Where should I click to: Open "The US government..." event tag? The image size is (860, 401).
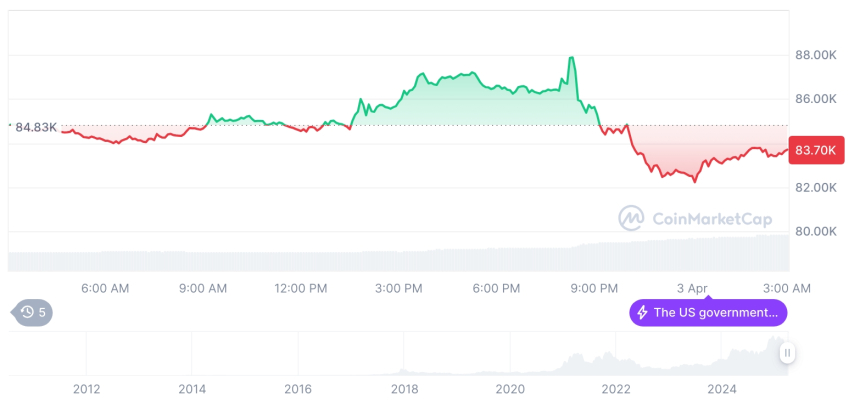point(708,313)
